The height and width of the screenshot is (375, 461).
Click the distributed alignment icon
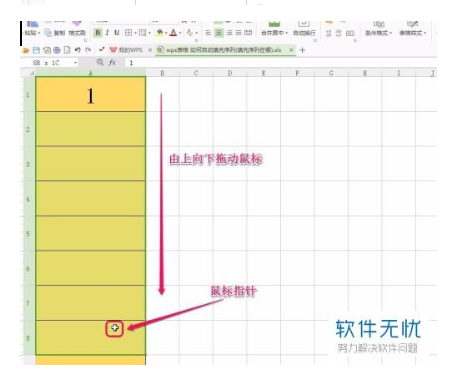[248, 33]
